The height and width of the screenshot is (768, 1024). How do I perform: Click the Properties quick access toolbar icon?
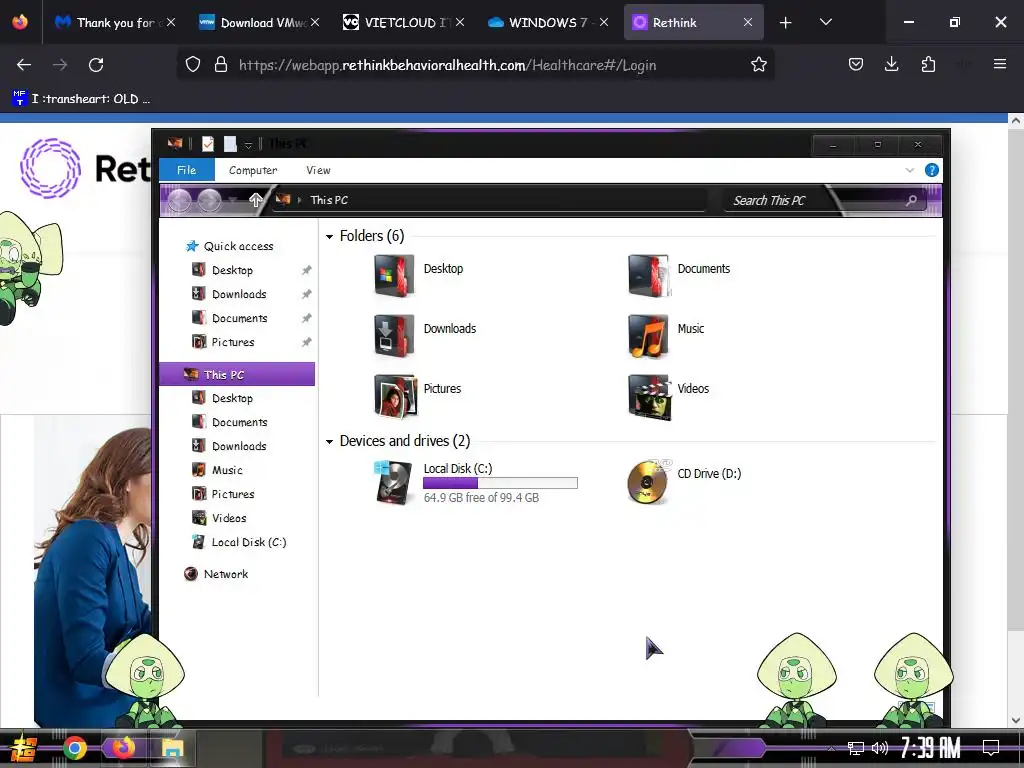pyautogui.click(x=208, y=143)
